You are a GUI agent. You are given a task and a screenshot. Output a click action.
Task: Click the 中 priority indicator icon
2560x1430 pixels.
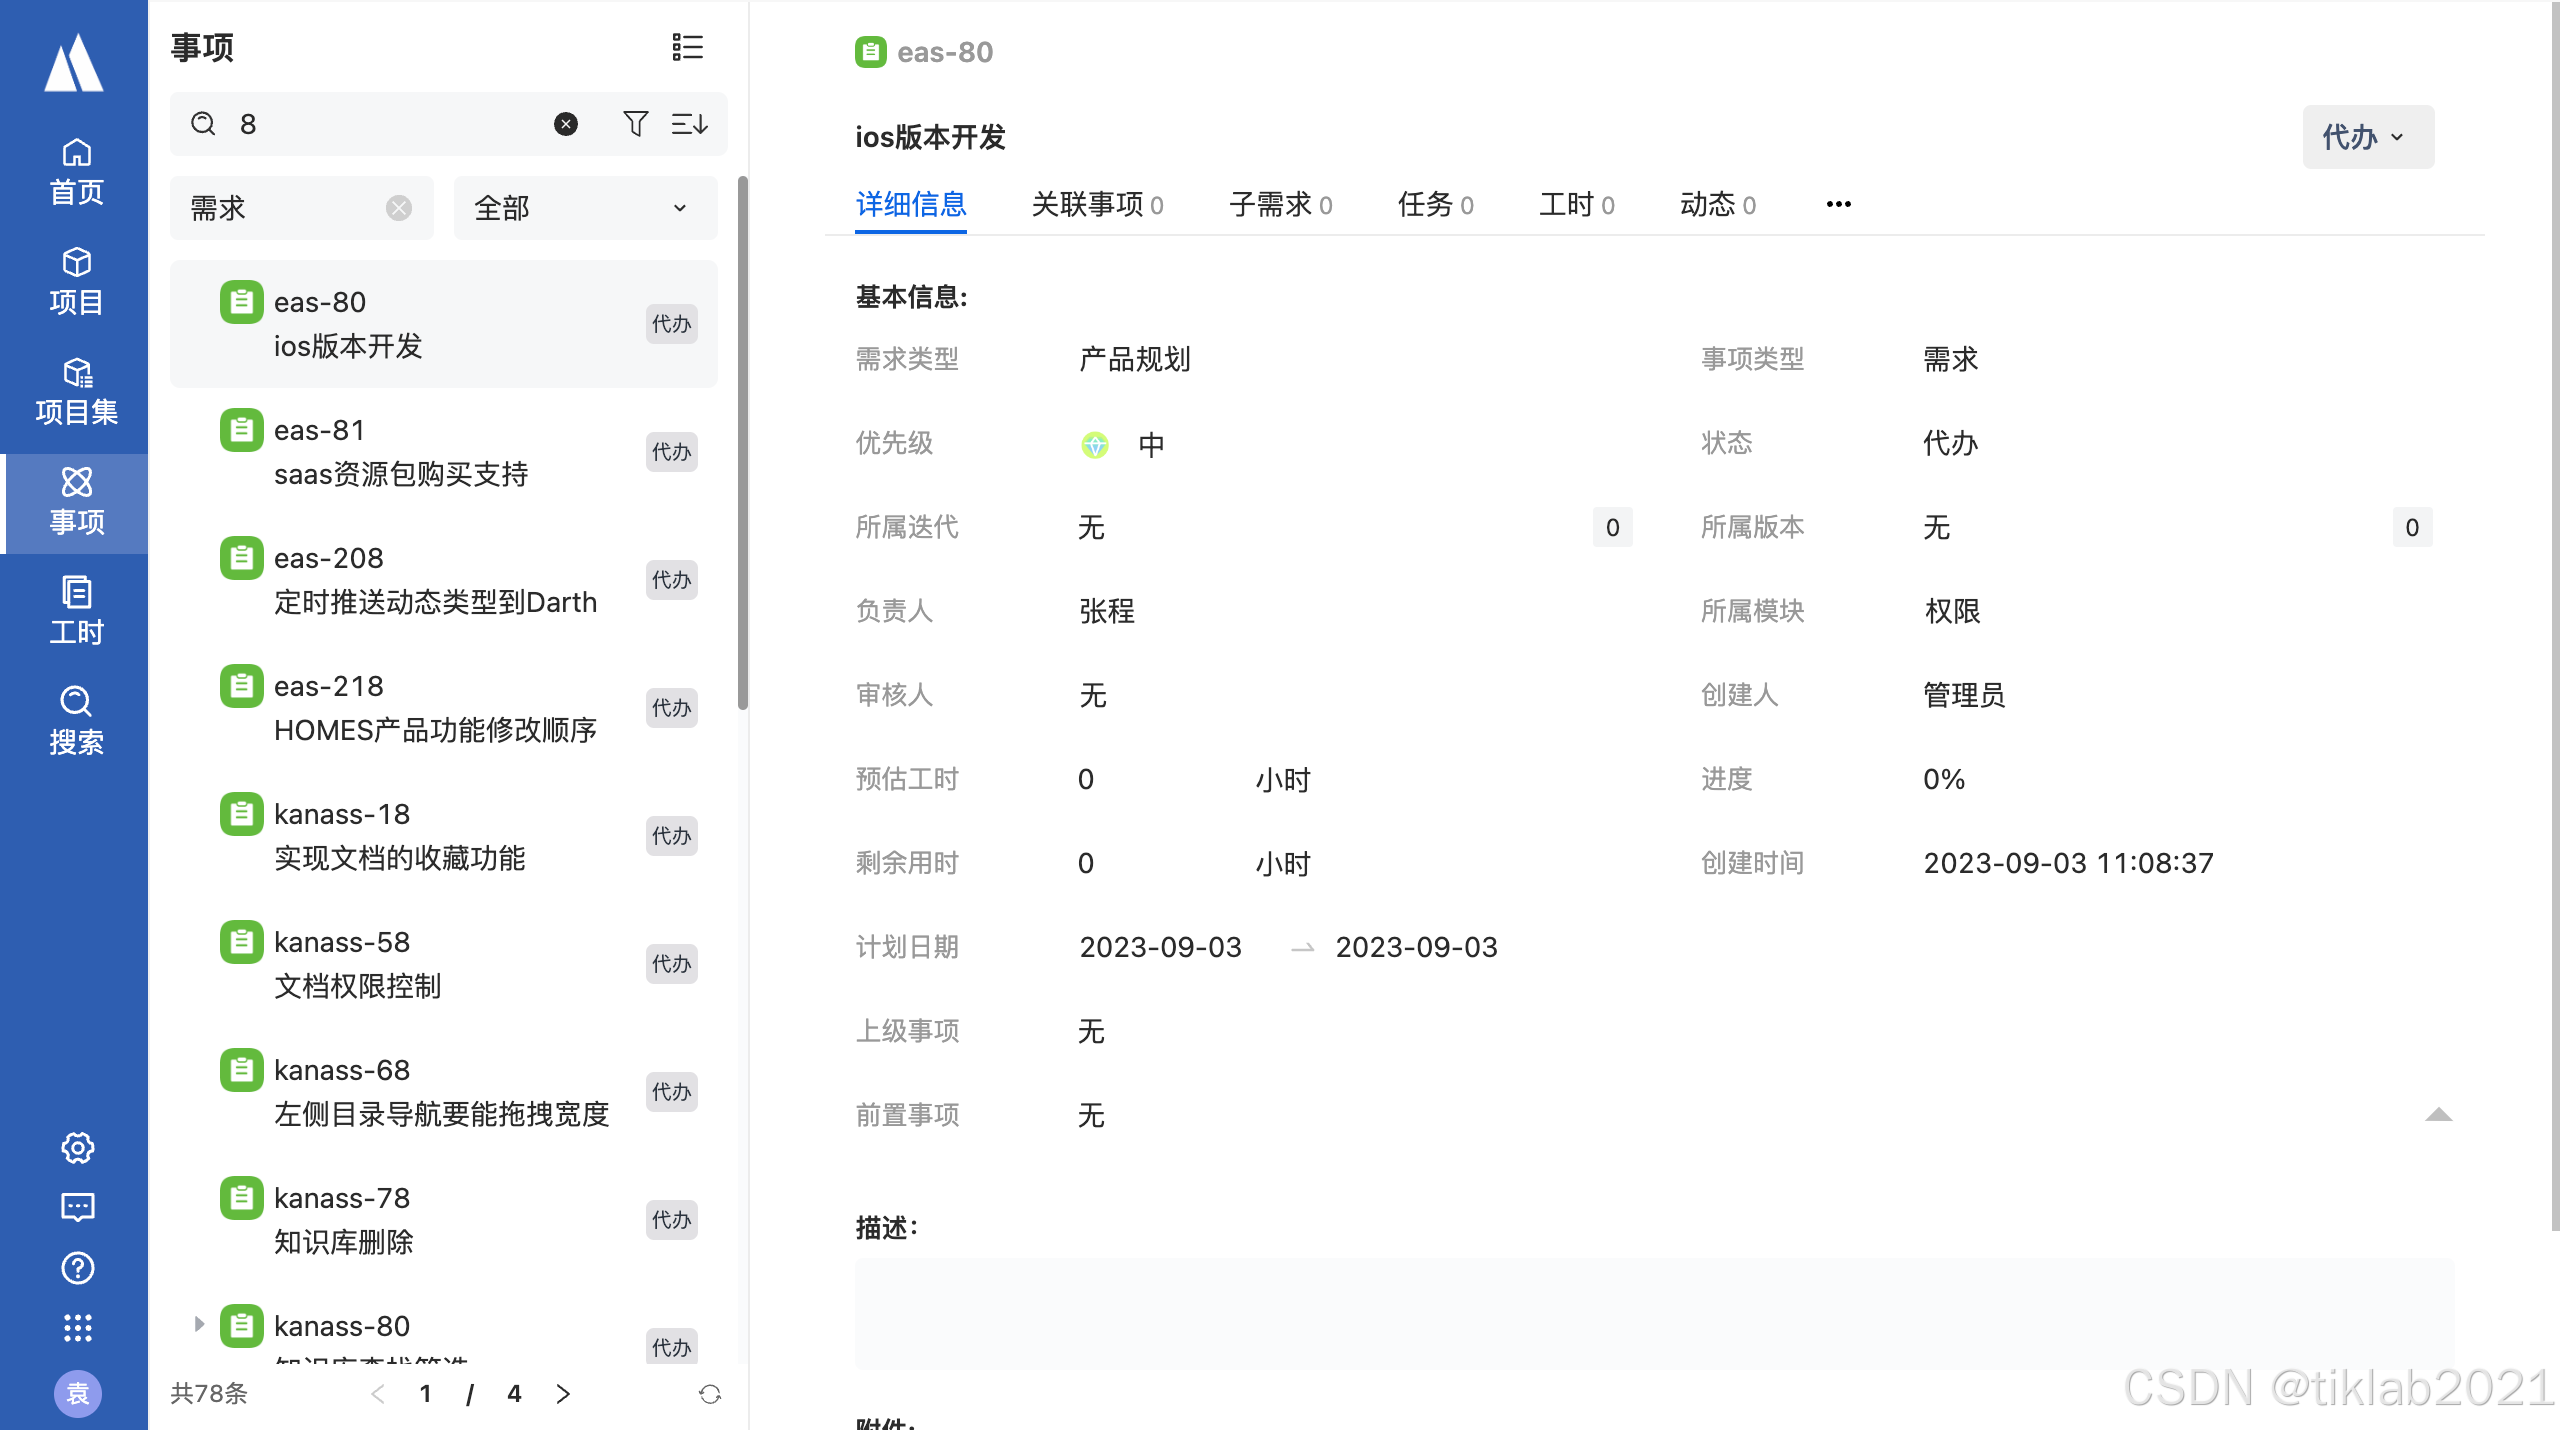coord(1095,444)
